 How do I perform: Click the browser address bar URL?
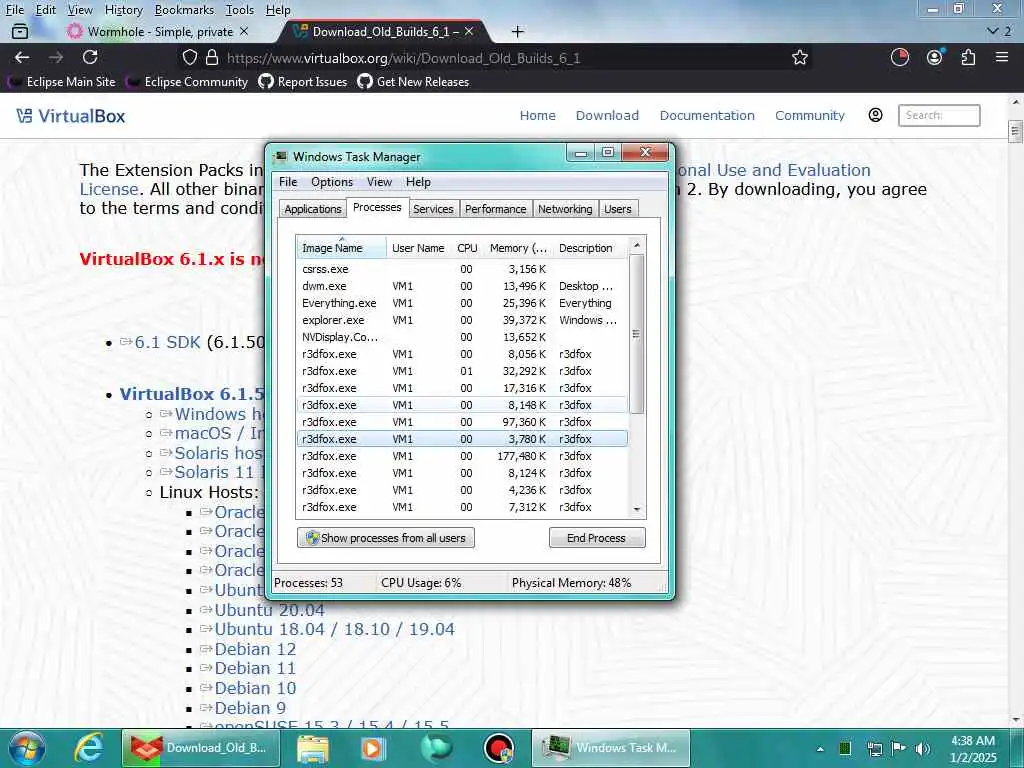[404, 58]
